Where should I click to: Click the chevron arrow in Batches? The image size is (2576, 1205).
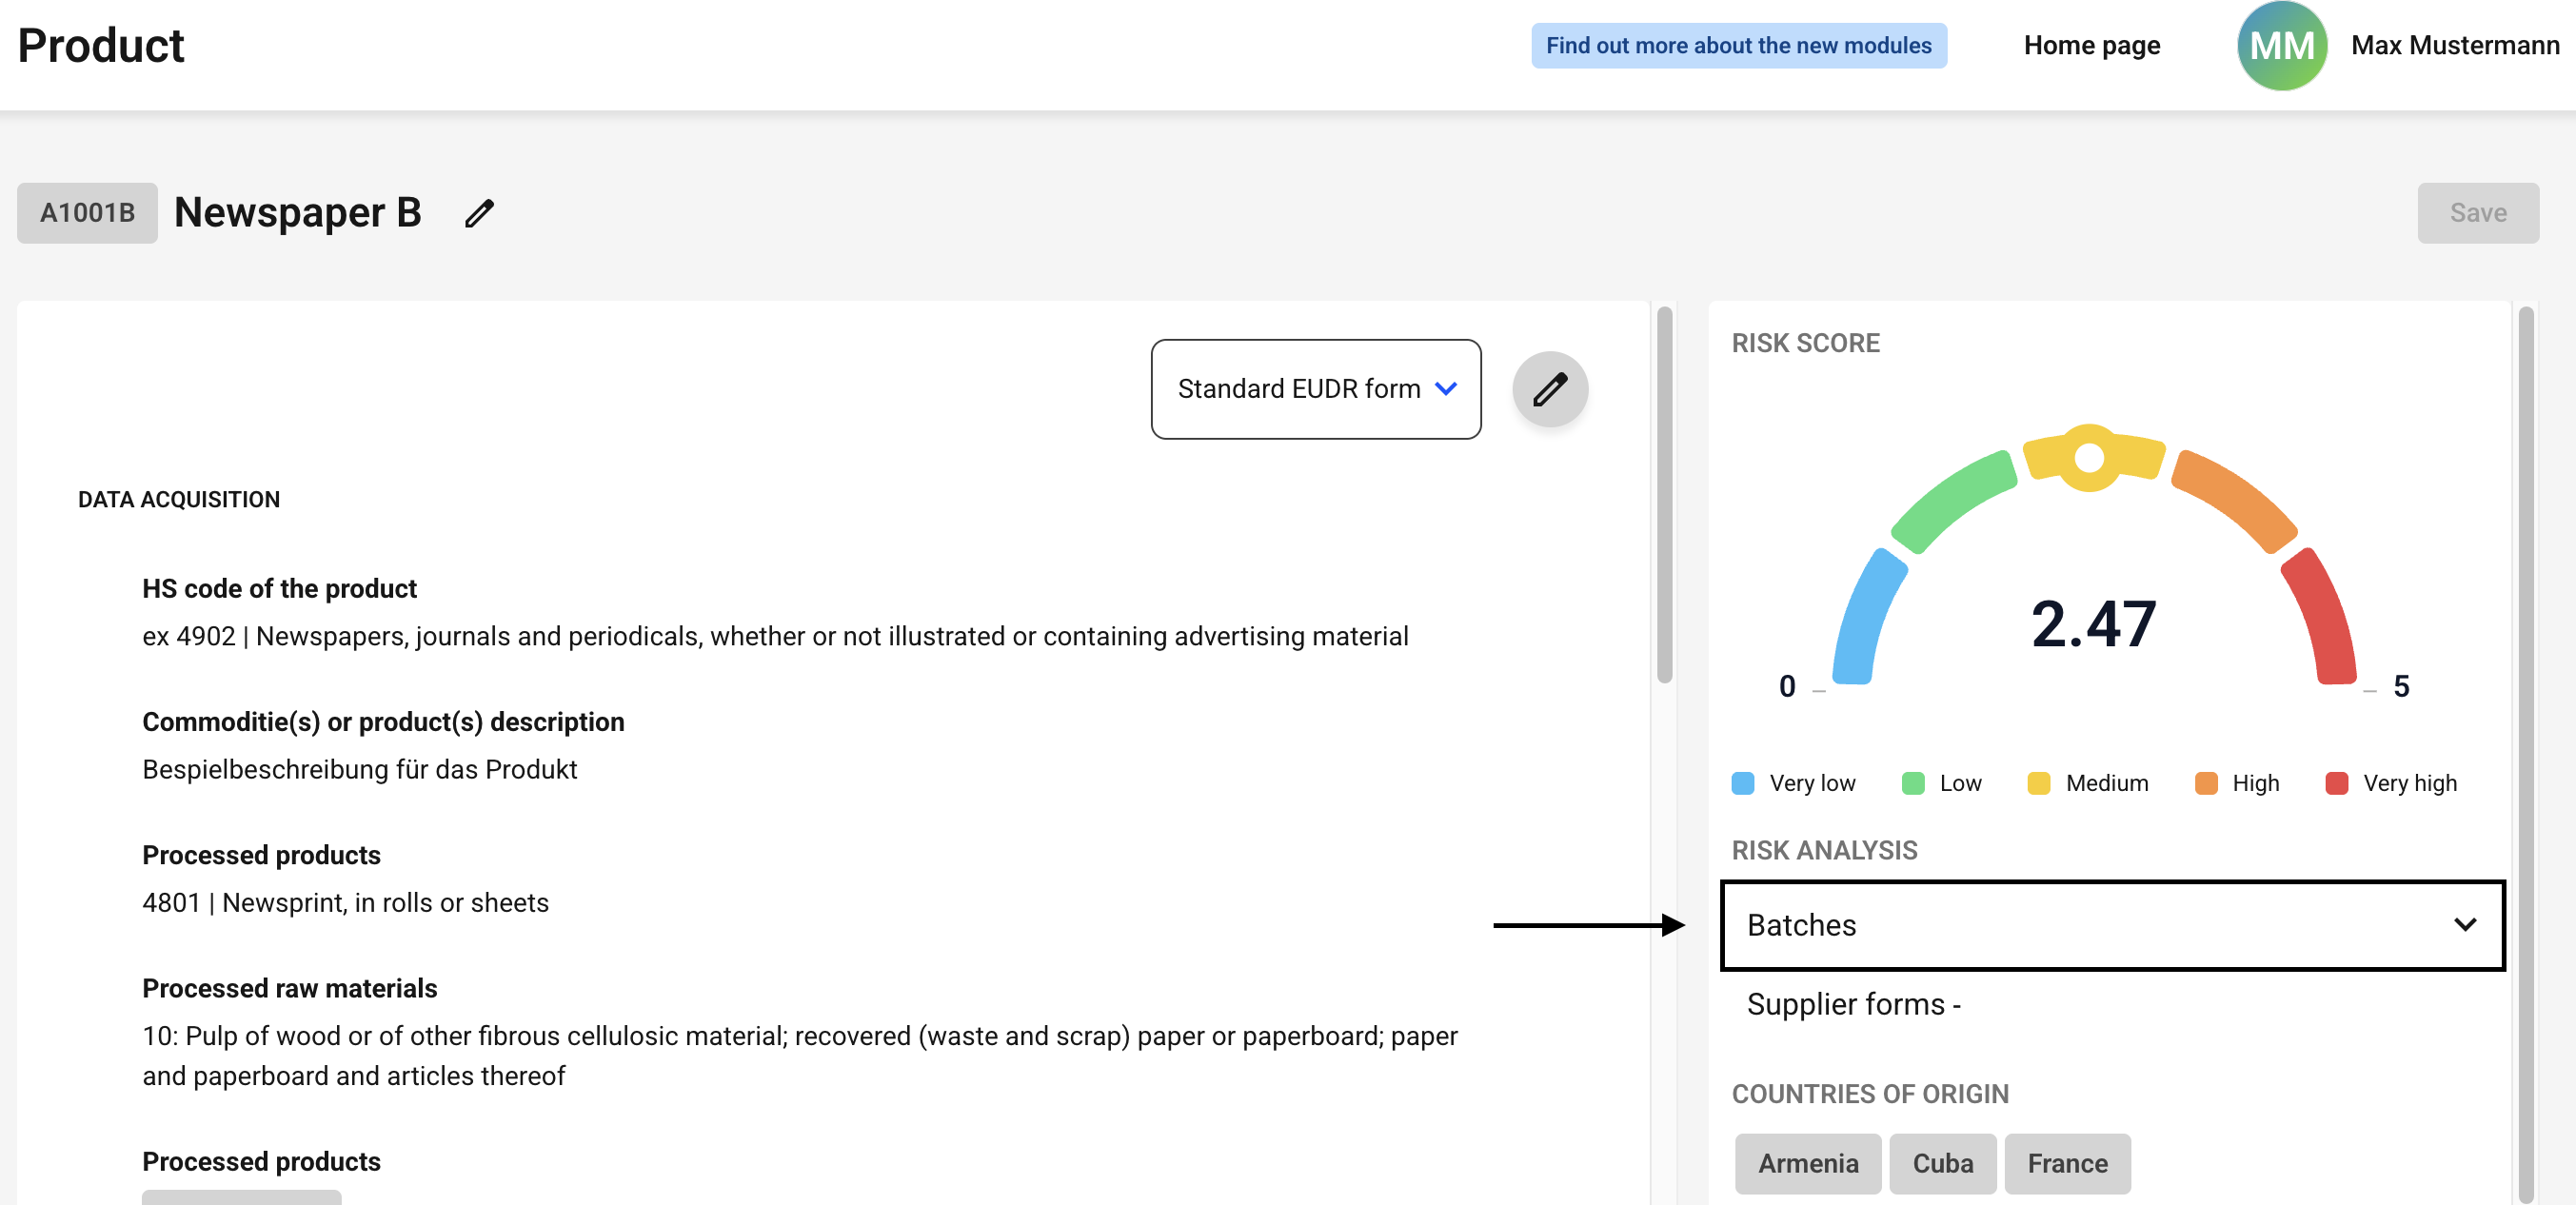(2465, 925)
